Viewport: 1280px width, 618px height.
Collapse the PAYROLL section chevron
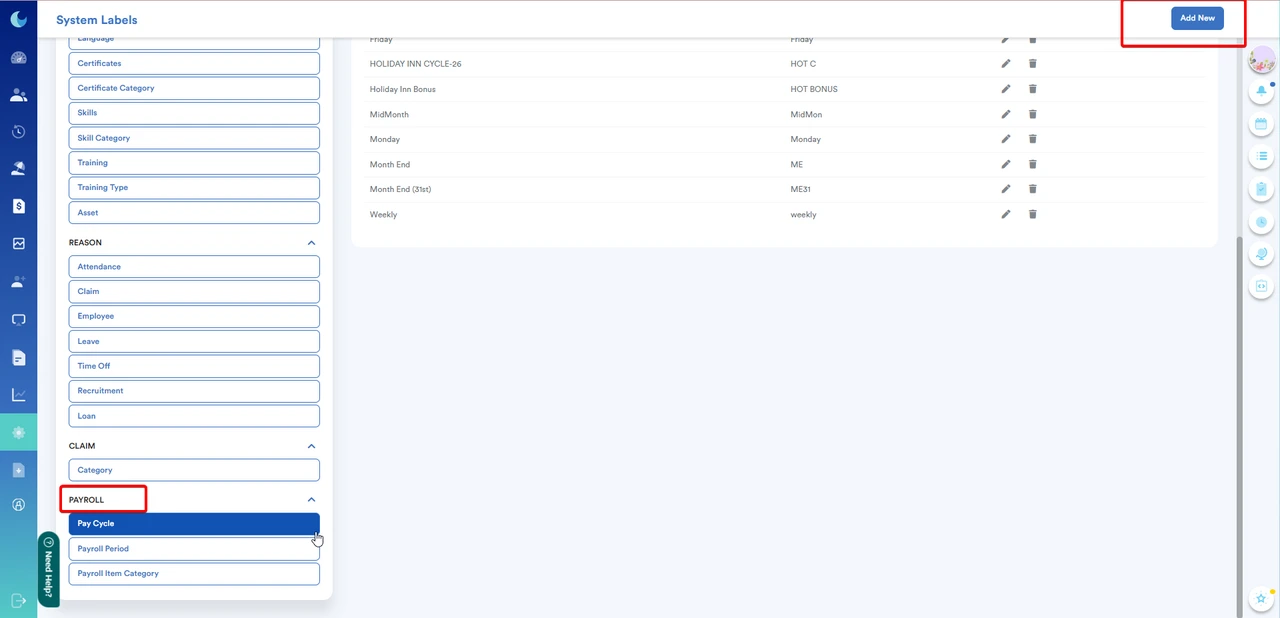click(x=311, y=500)
